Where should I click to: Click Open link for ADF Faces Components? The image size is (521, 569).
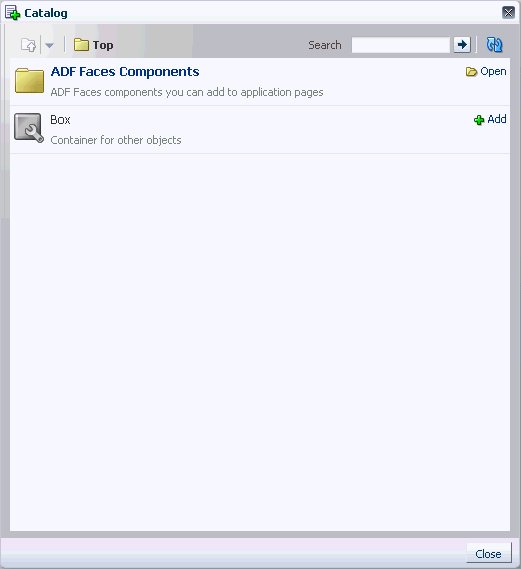[x=486, y=71]
